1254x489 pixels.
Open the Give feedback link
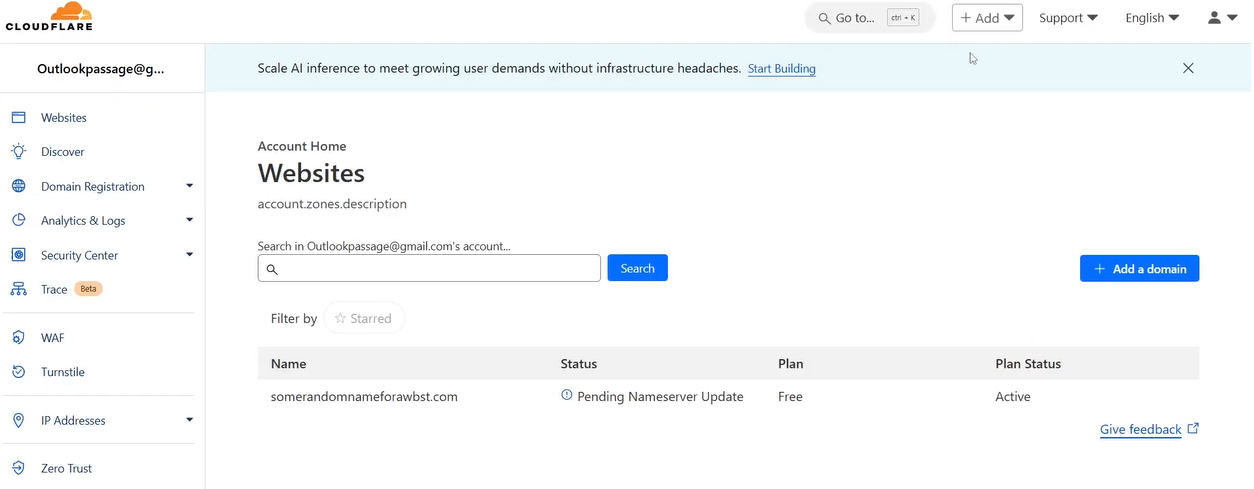pos(1141,429)
